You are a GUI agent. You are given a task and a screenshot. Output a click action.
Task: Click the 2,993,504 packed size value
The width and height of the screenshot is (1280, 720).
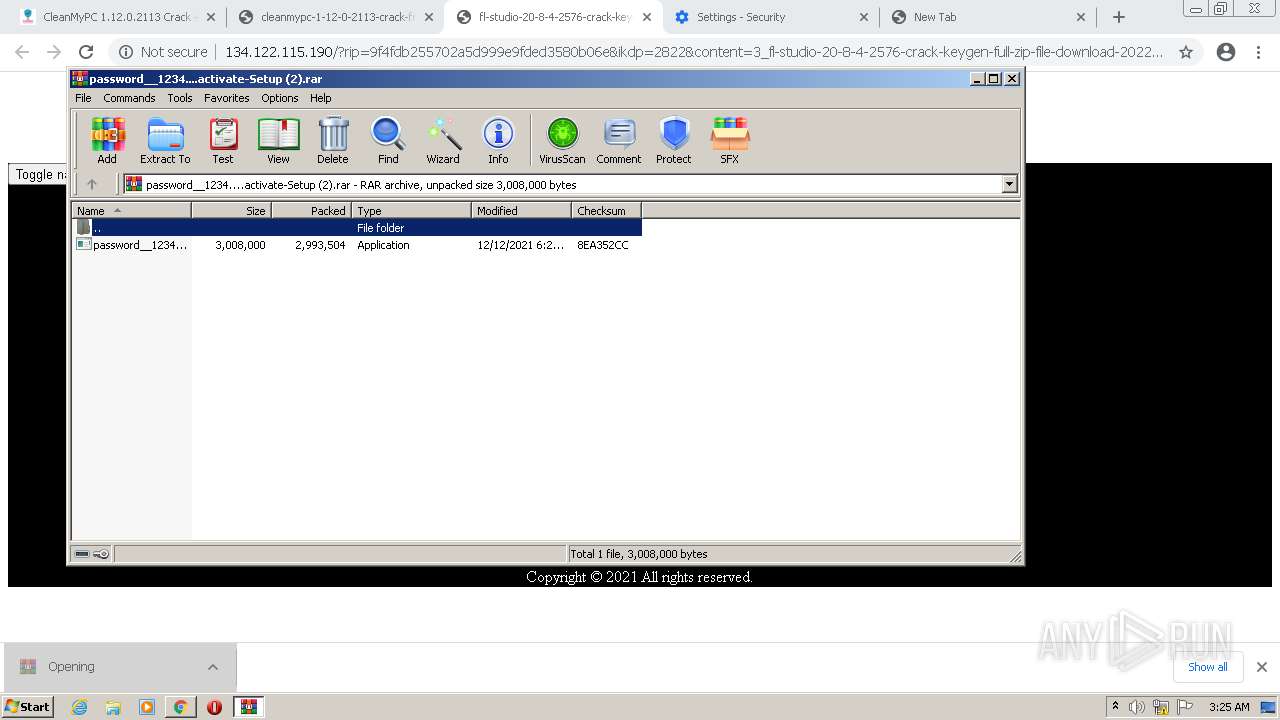coord(320,245)
